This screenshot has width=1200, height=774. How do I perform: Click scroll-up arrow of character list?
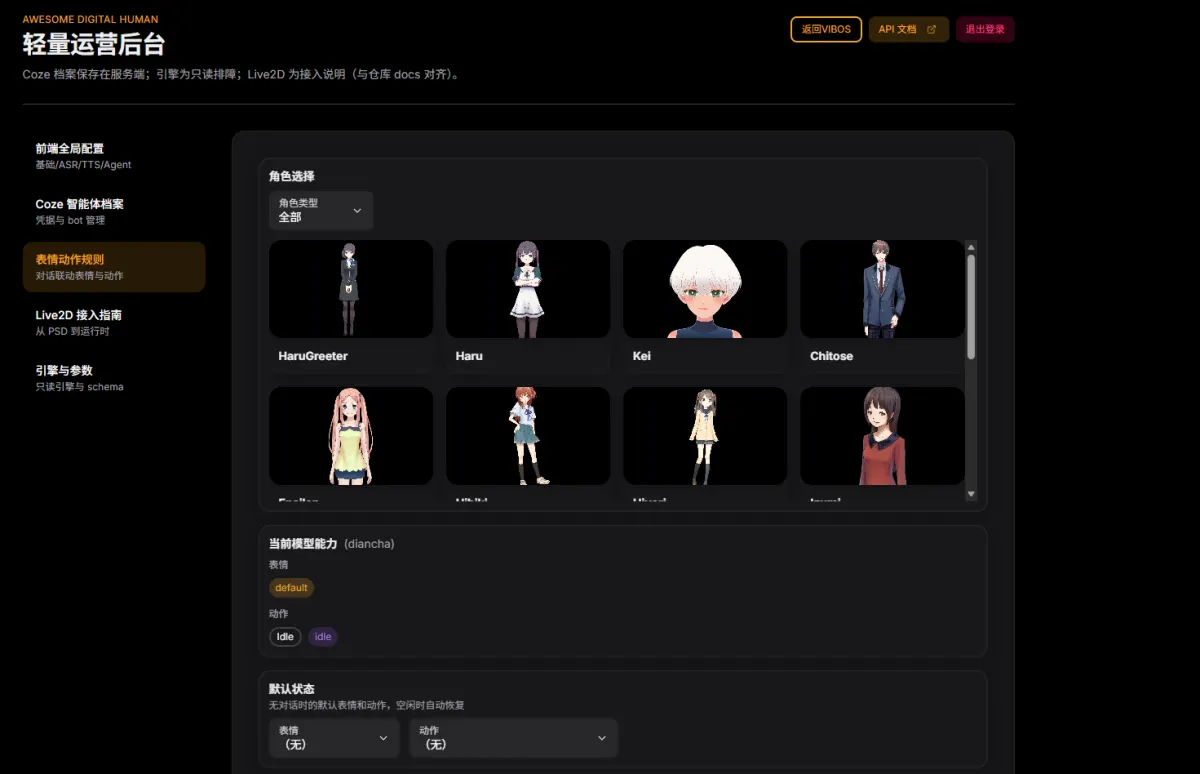coord(971,247)
